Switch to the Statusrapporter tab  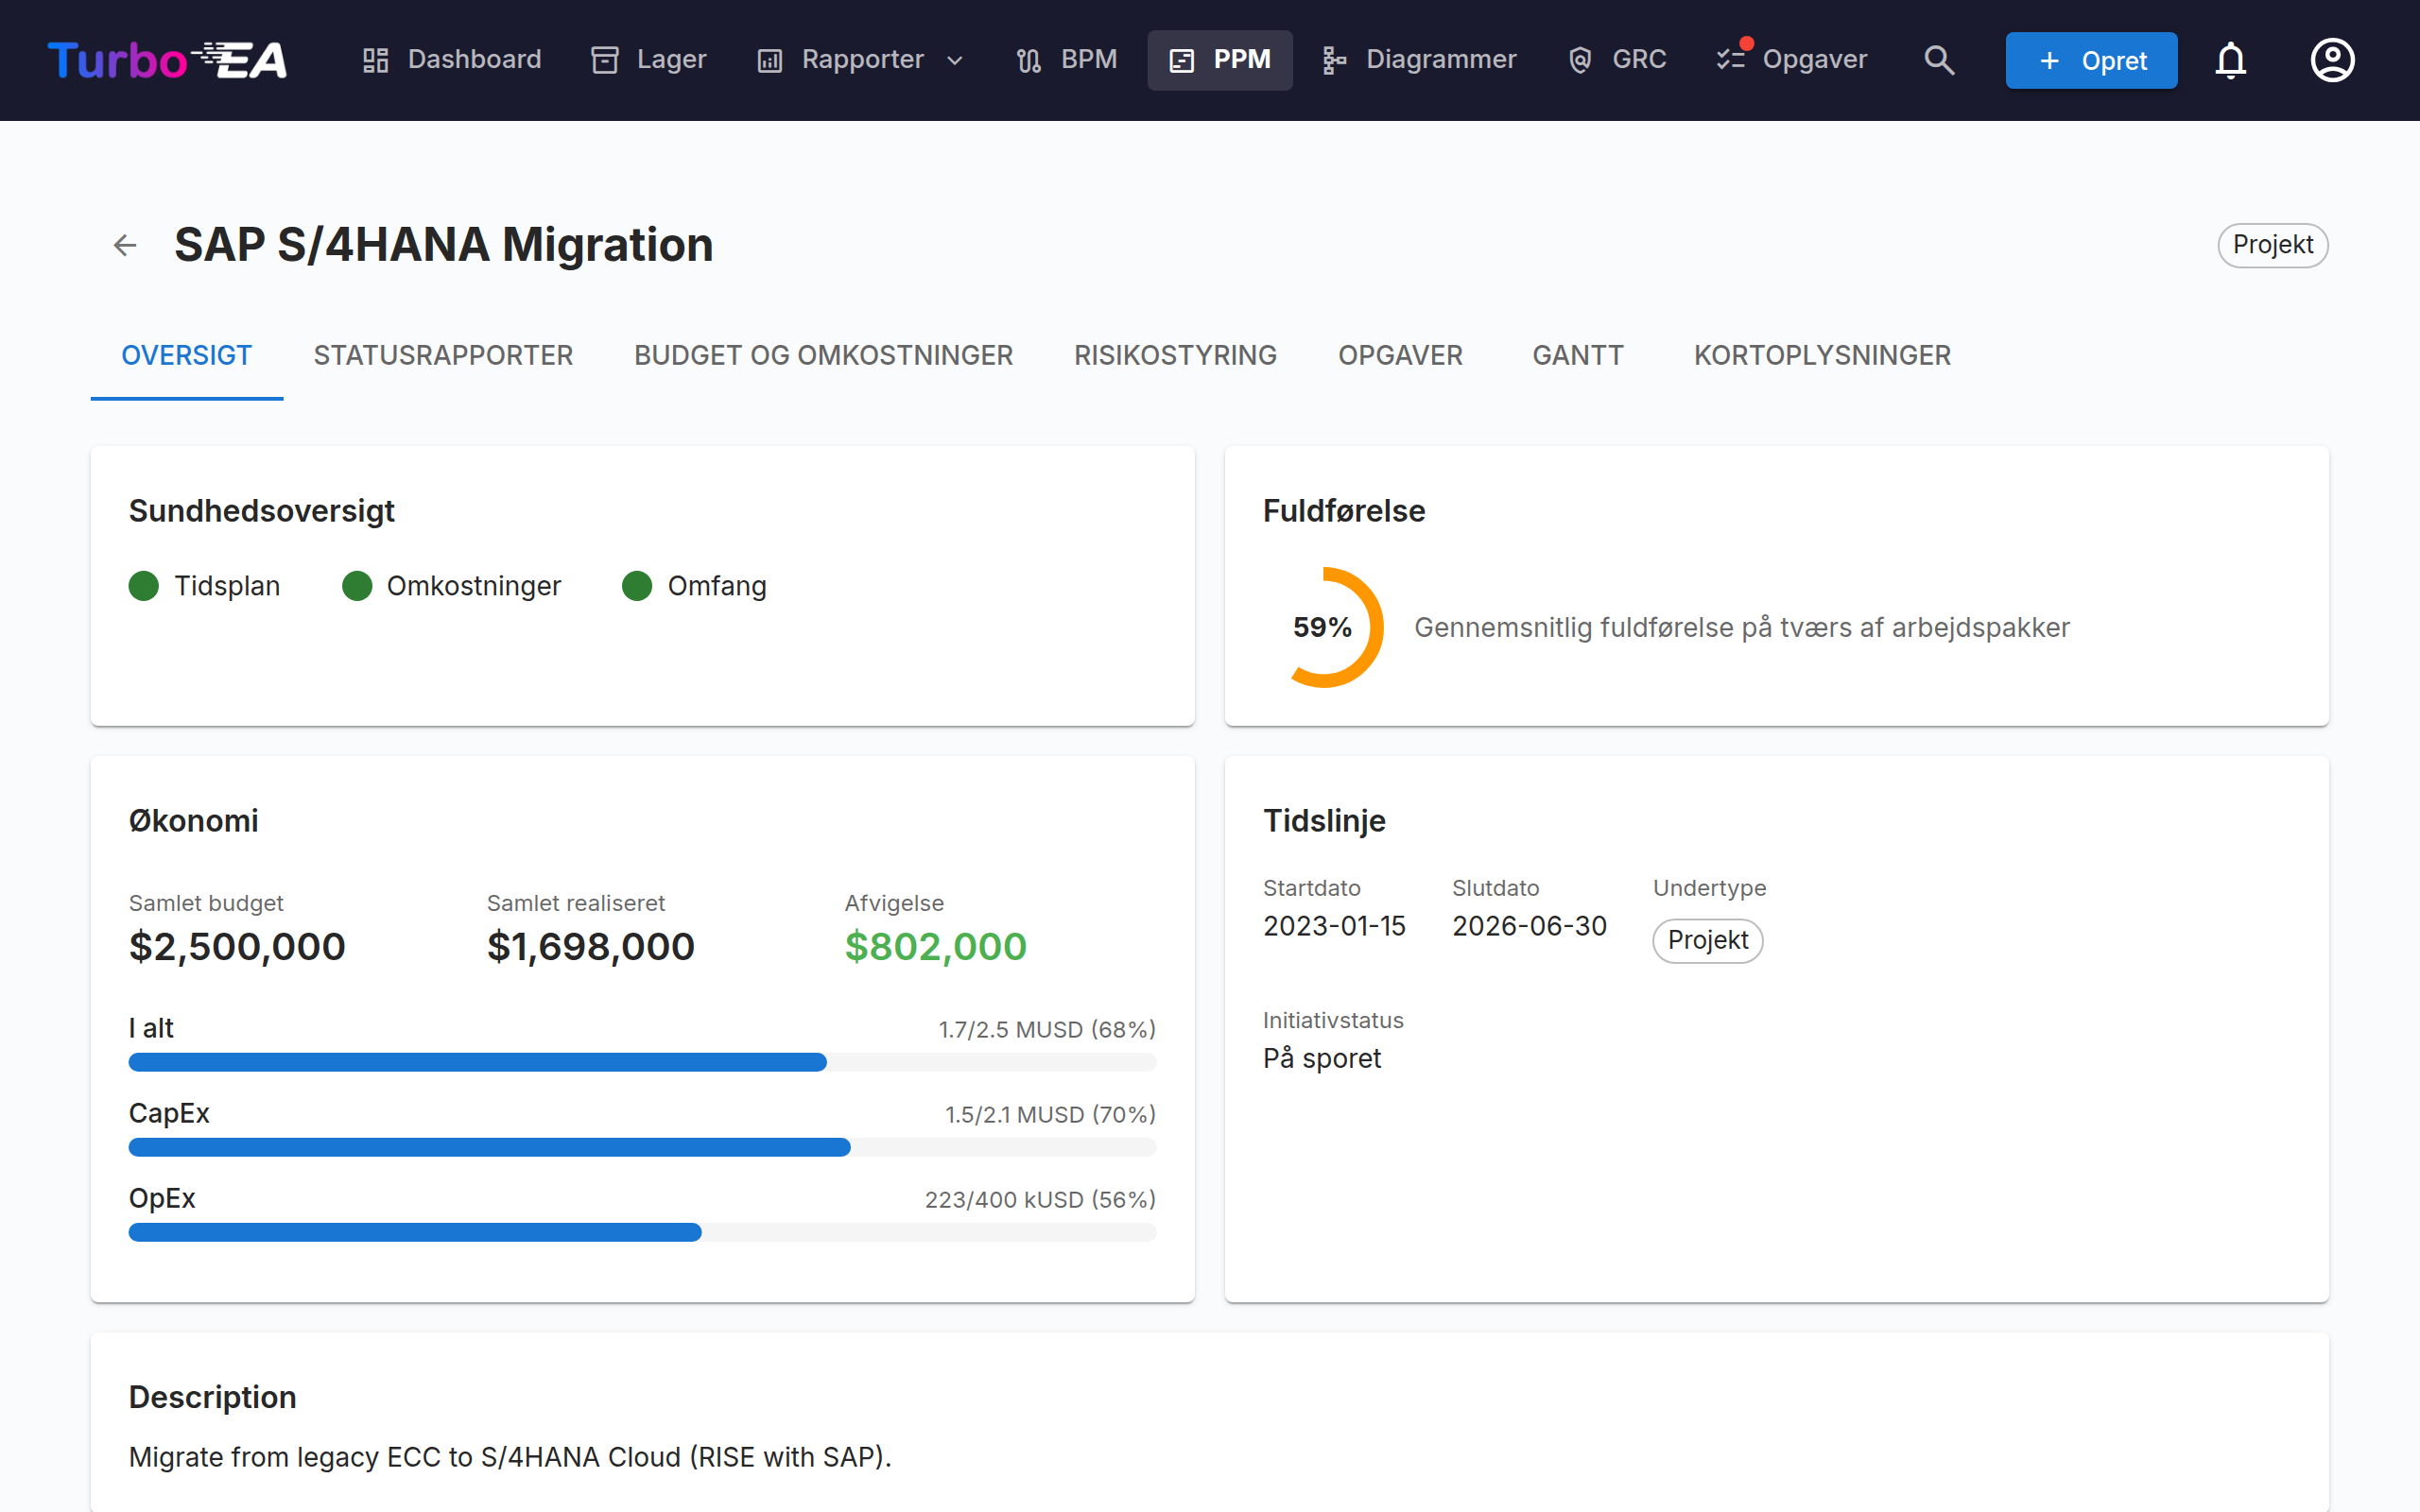point(443,355)
